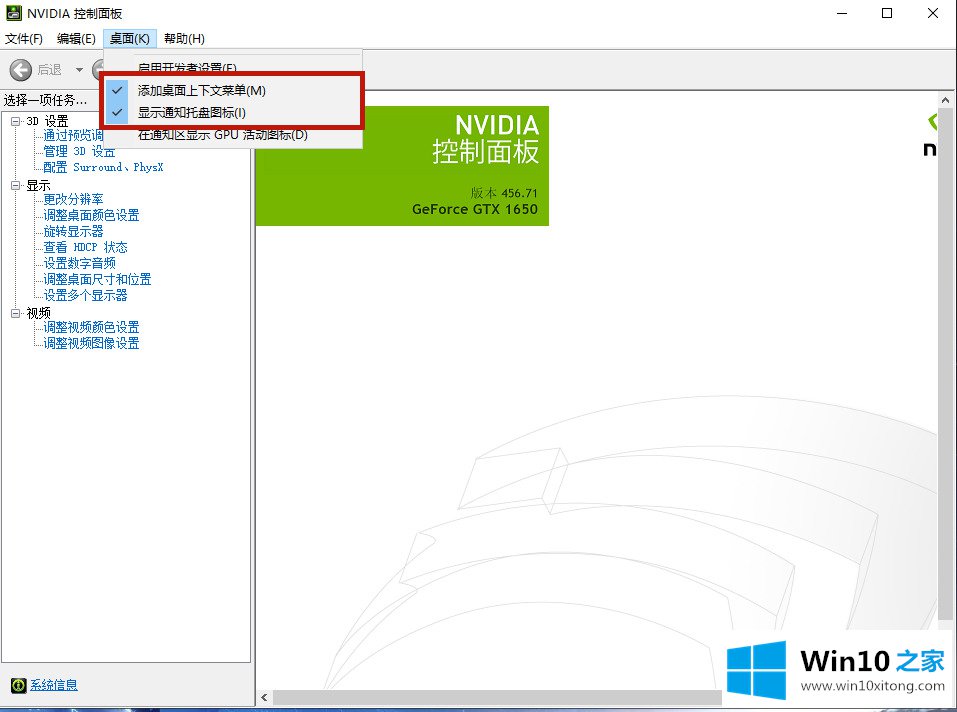
Task: Collapse the 视频 tree node
Action: click(16, 313)
